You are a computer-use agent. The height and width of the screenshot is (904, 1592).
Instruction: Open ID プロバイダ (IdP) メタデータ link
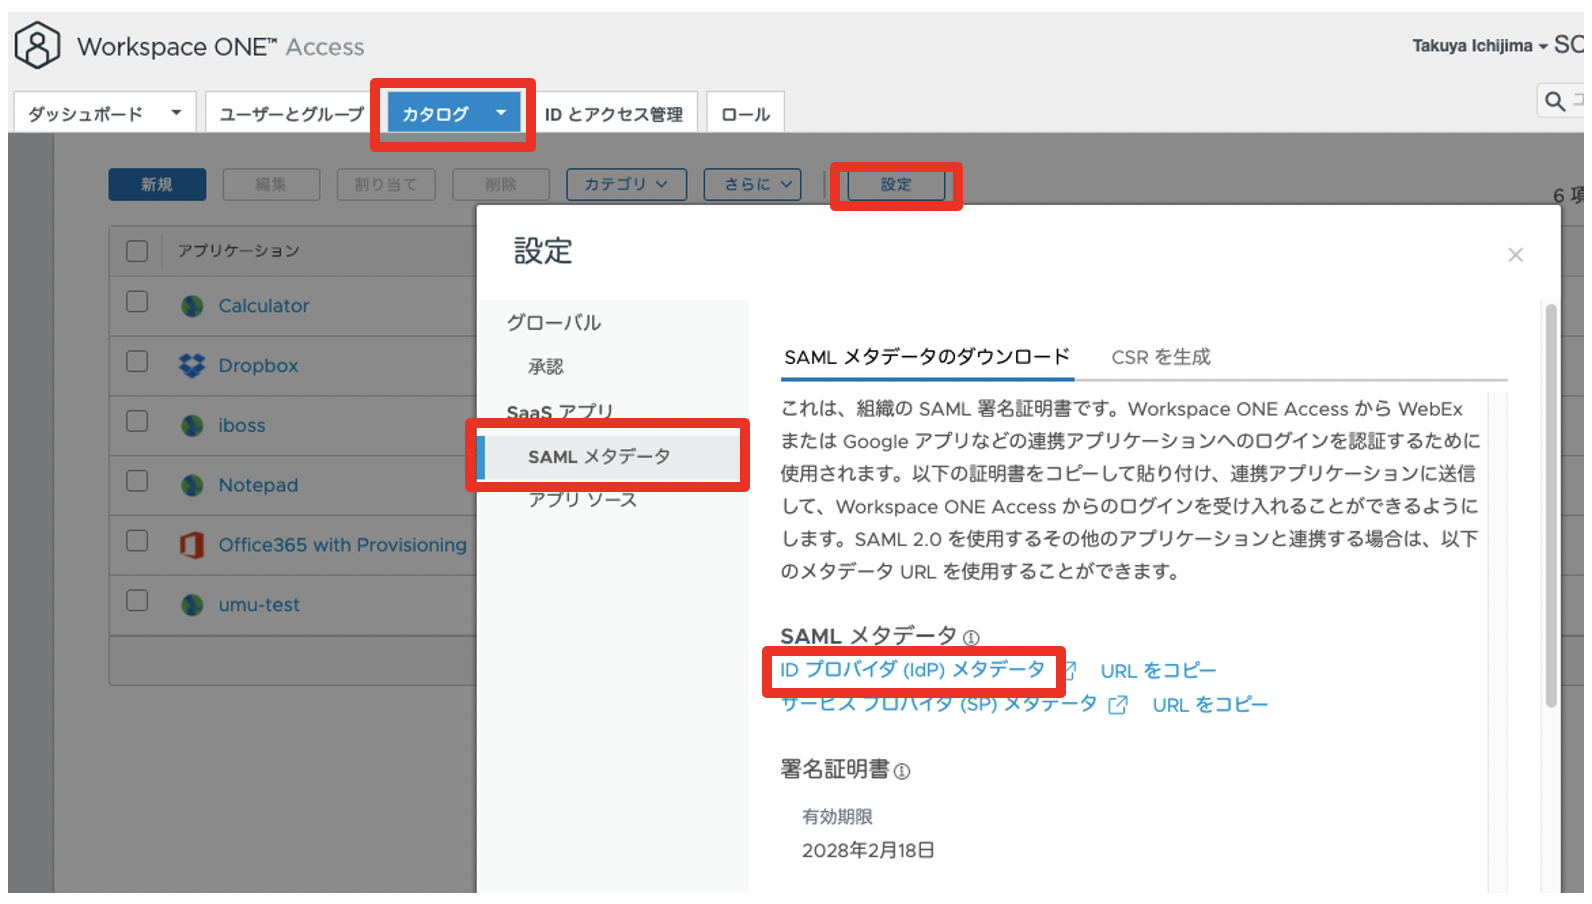pos(912,669)
